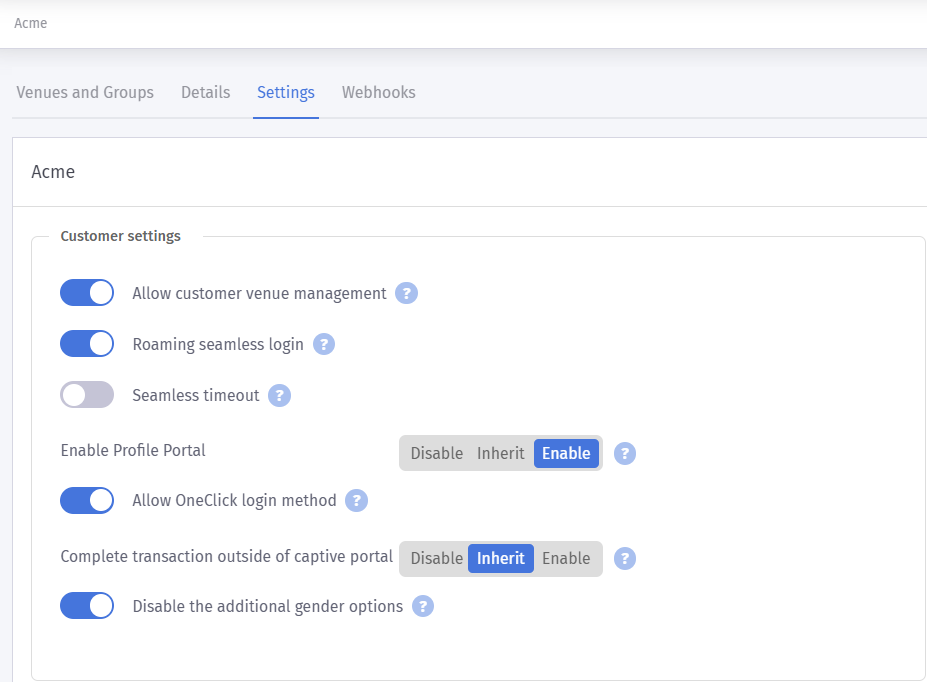Screen dimensions: 927x682
Task: Set Complete transaction outside portal to Enable
Action: [x=566, y=558]
